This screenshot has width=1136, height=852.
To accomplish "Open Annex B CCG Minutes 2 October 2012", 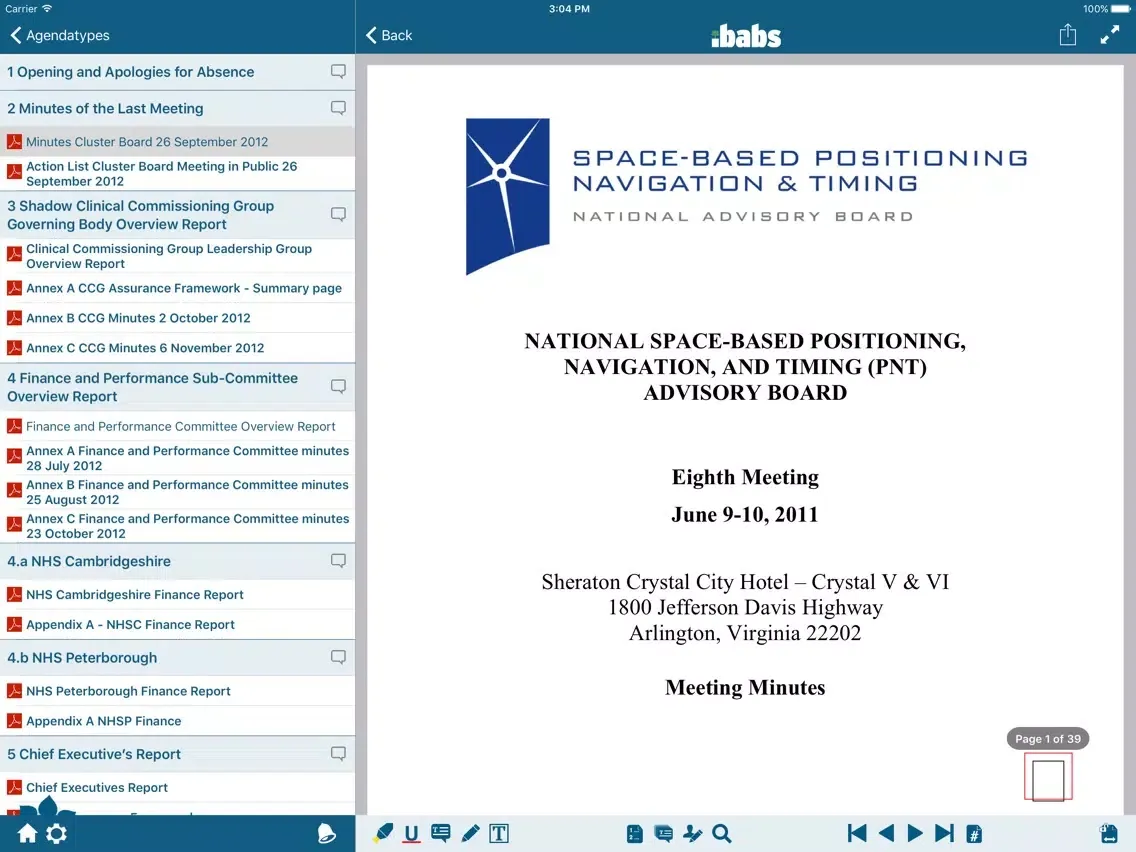I will point(178,318).
